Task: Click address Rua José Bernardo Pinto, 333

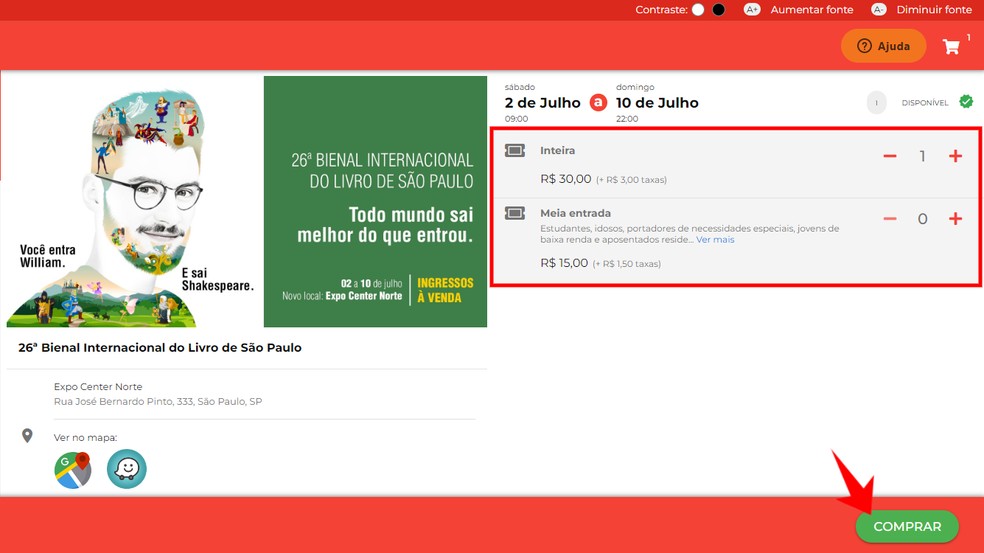Action: 158,401
